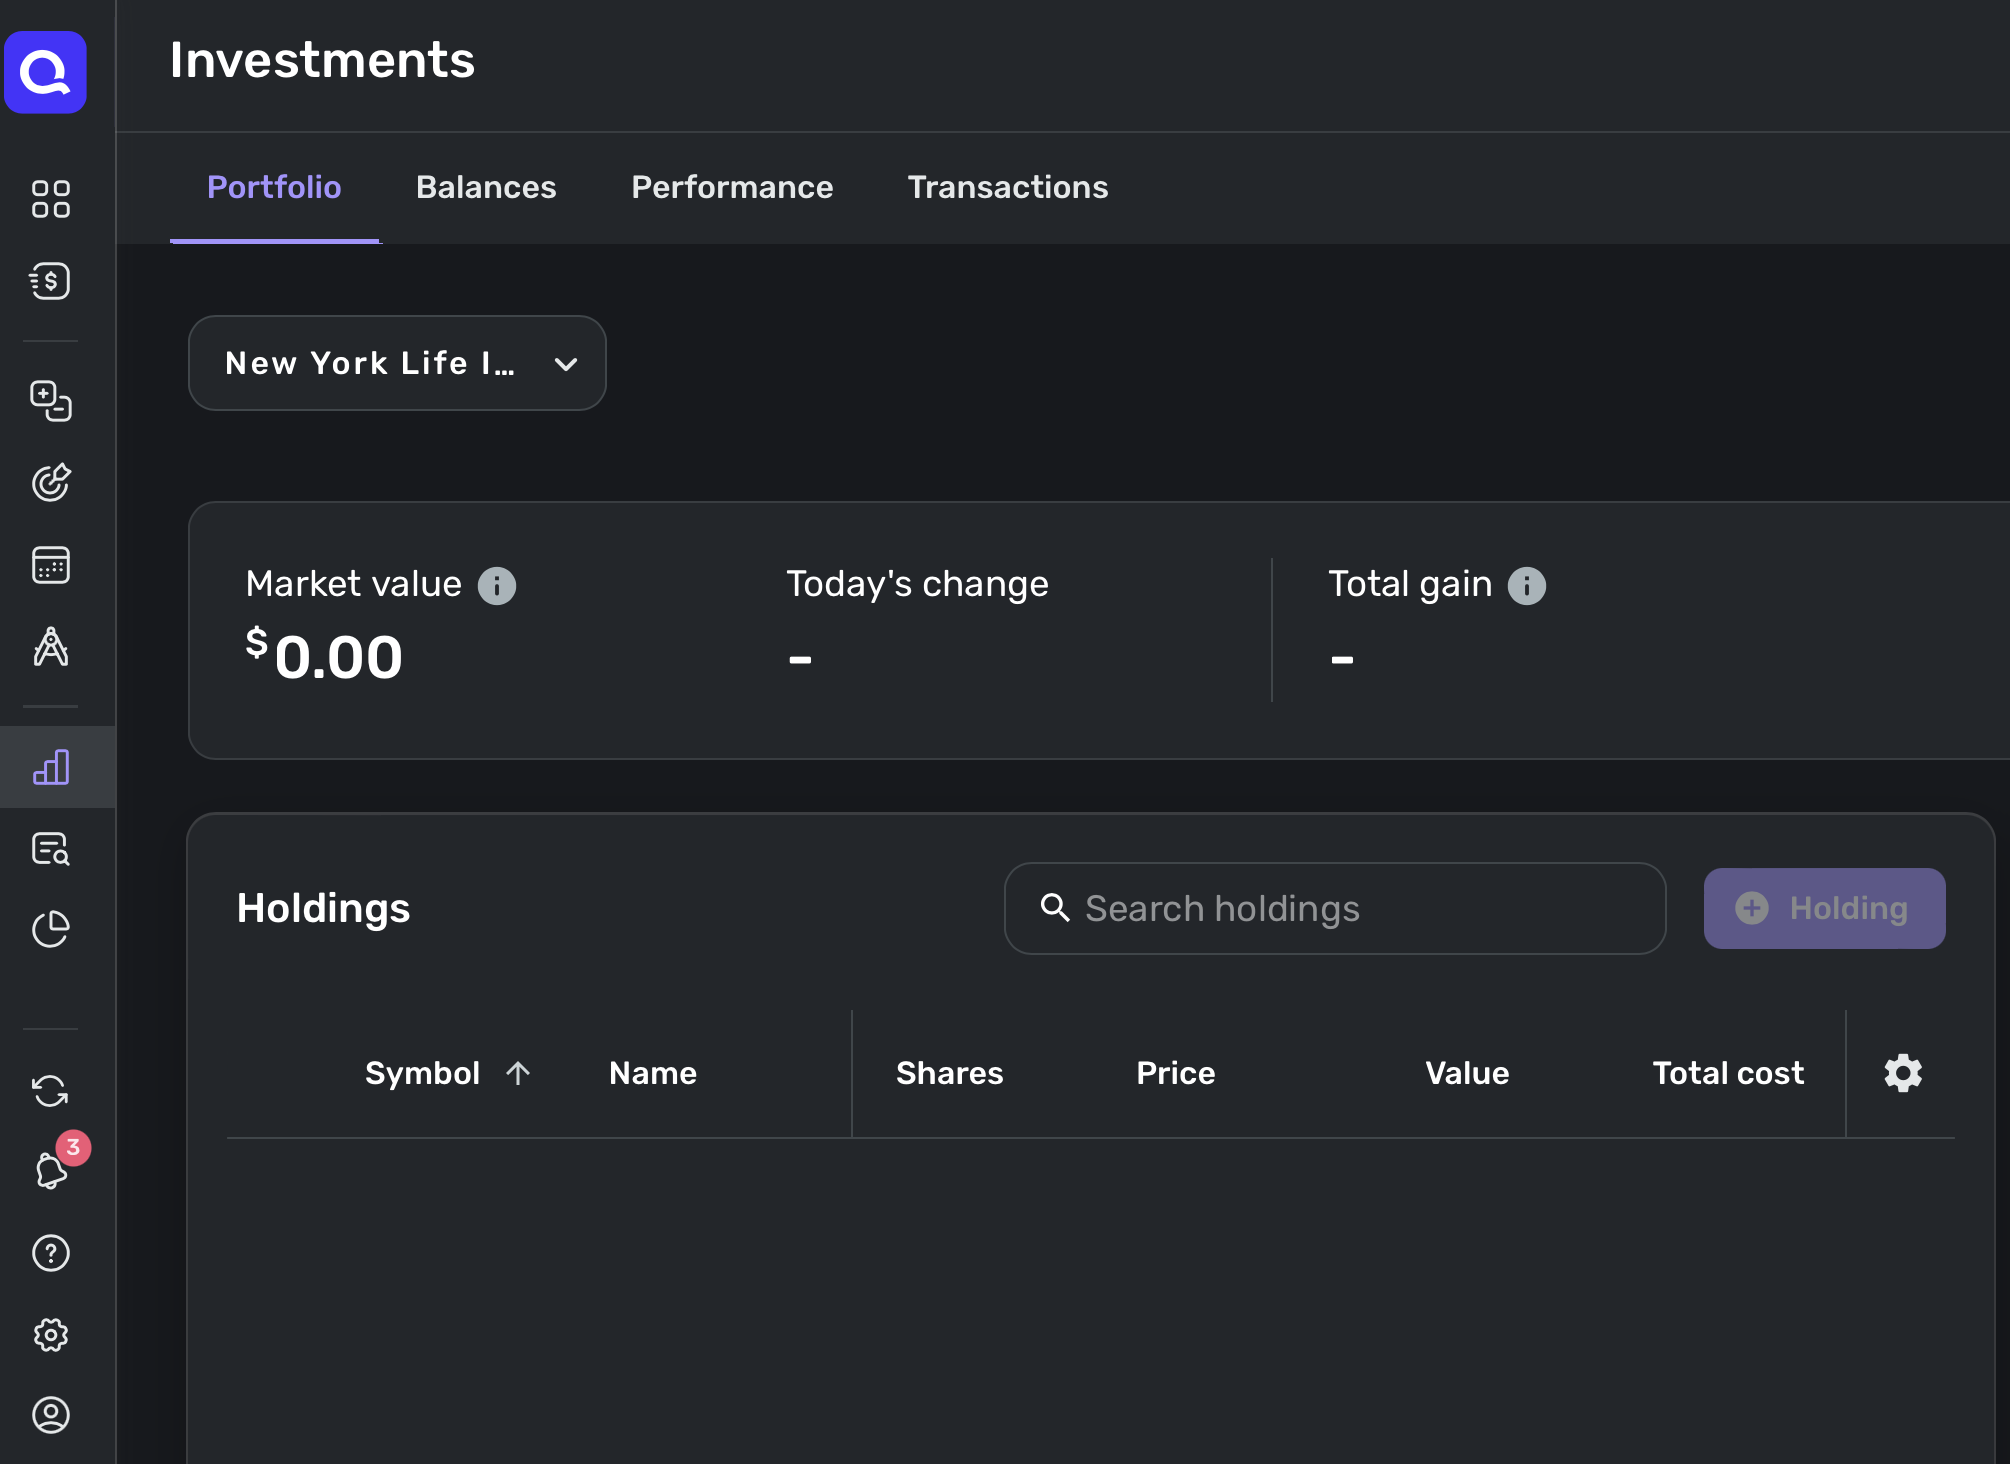Click the sync refresh icon in sidebar

(x=50, y=1091)
